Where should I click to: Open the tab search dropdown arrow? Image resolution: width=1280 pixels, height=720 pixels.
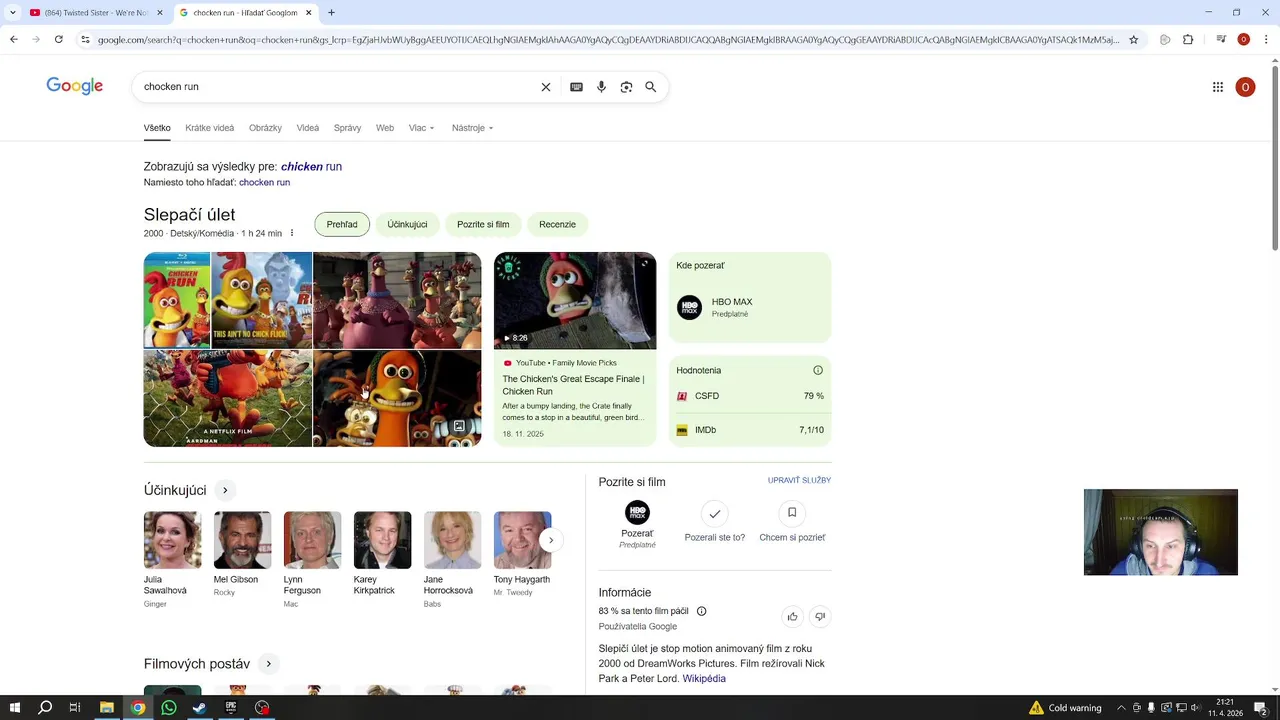12,13
